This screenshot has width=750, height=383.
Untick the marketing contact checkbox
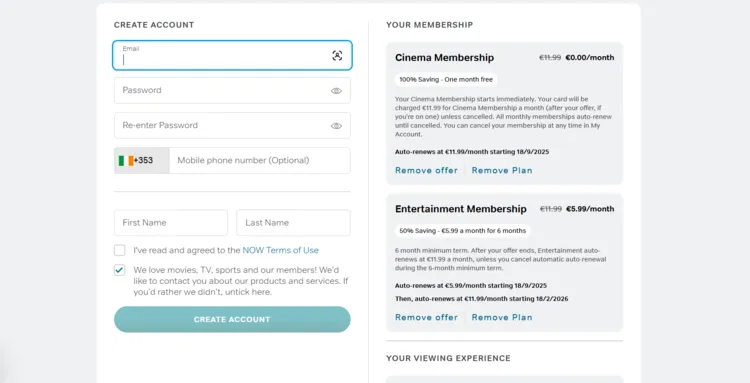pyautogui.click(x=120, y=270)
